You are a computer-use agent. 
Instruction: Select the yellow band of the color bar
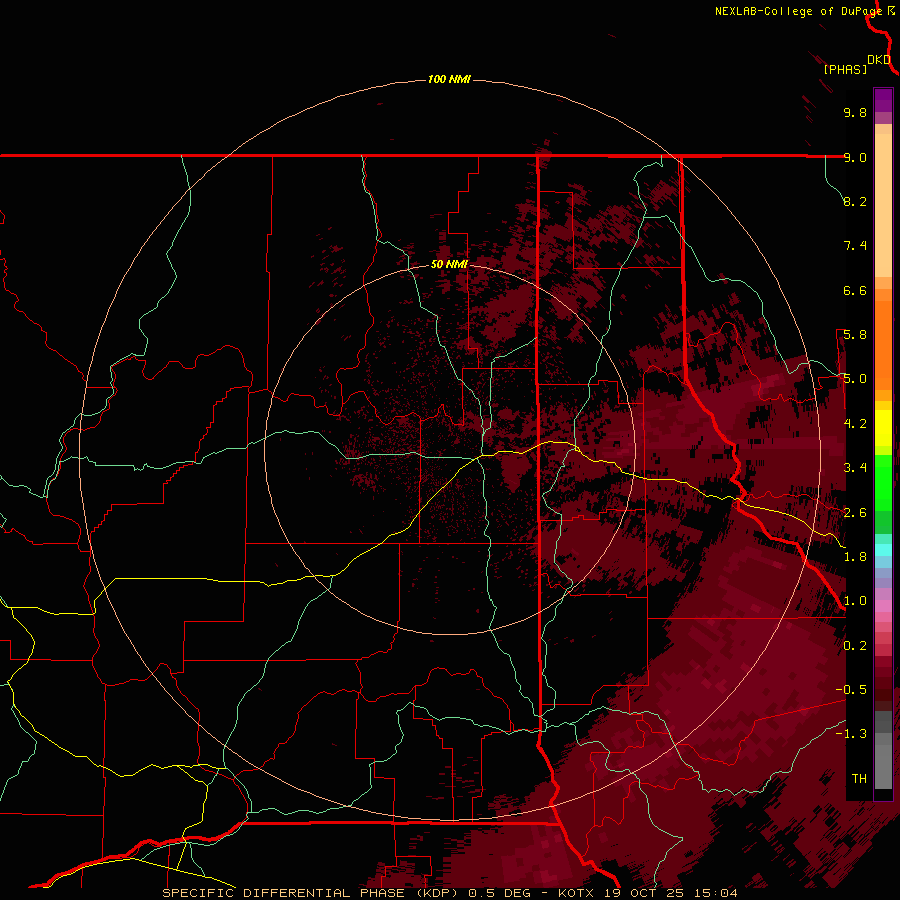[883, 428]
